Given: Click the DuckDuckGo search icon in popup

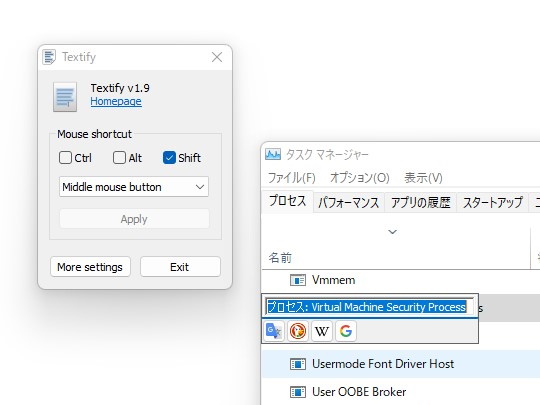Looking at the screenshot, I should tap(298, 331).
